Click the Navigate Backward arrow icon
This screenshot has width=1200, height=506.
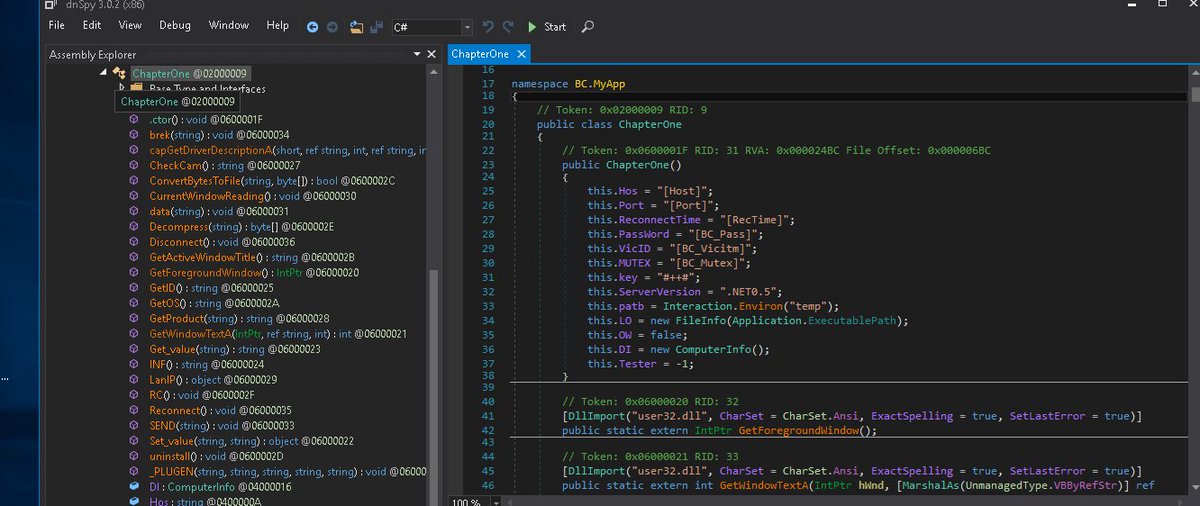tap(313, 27)
